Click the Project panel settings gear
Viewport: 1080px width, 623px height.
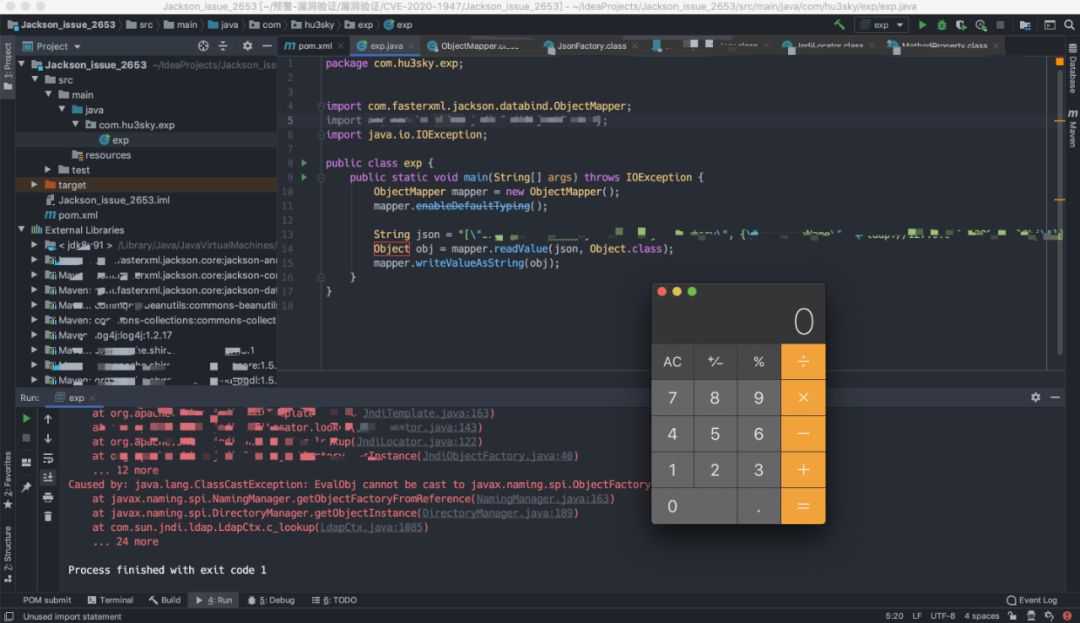pos(249,46)
